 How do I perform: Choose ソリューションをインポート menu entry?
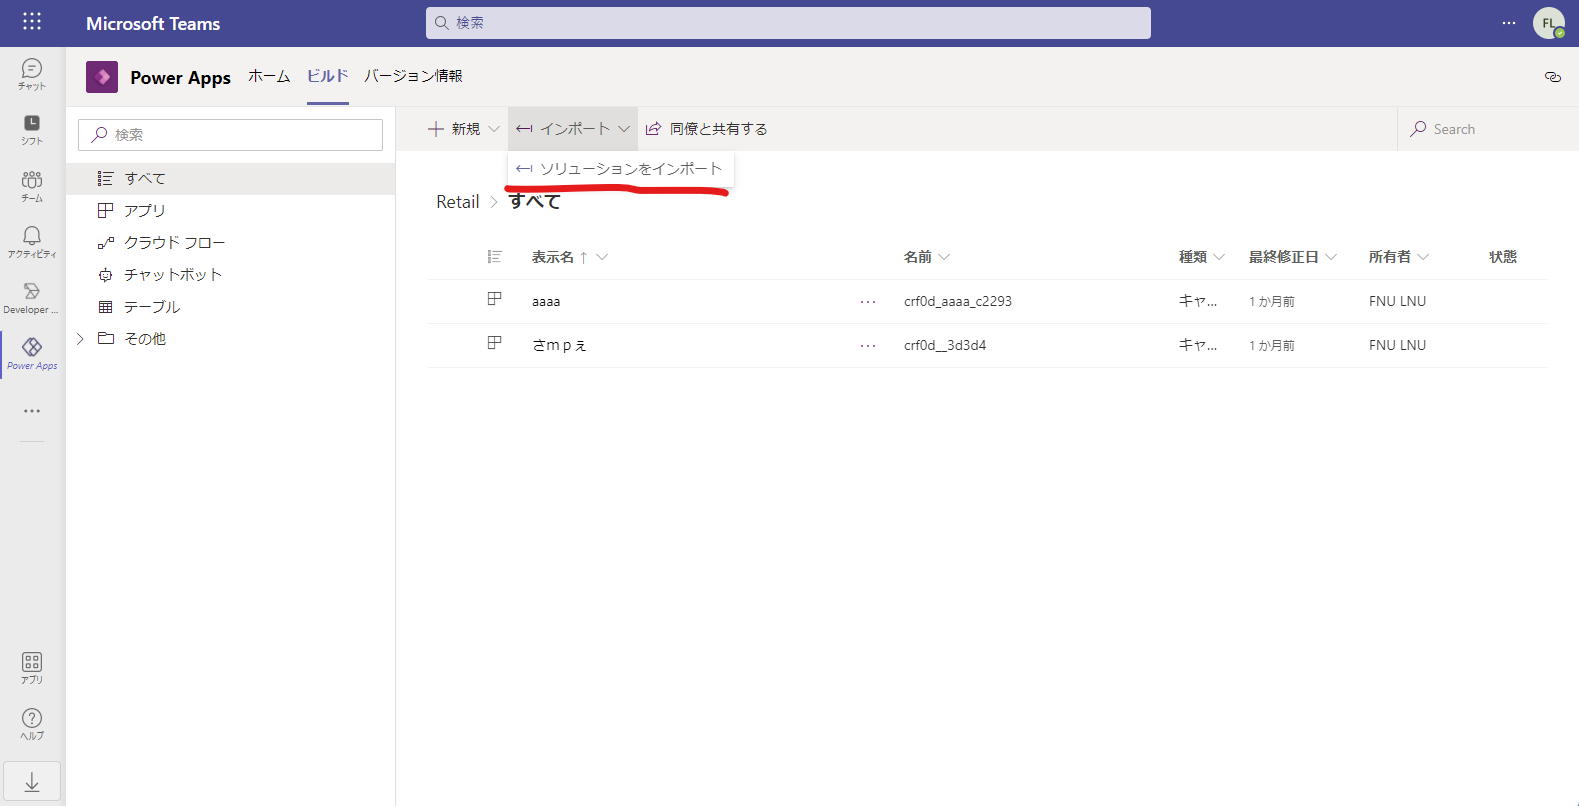[x=621, y=169]
